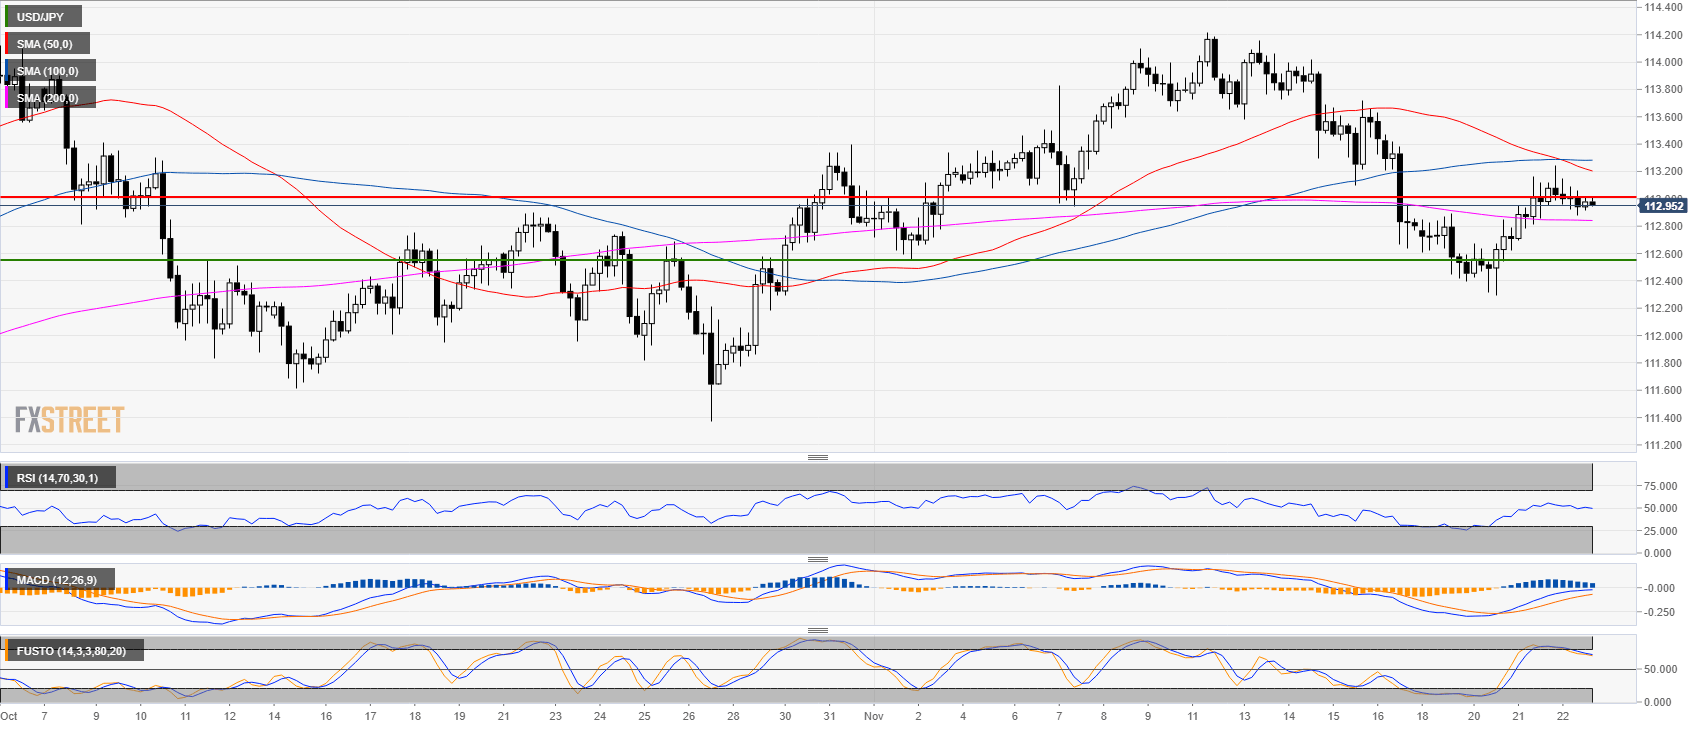Click the USD/JPY symbol label

[x=41, y=17]
